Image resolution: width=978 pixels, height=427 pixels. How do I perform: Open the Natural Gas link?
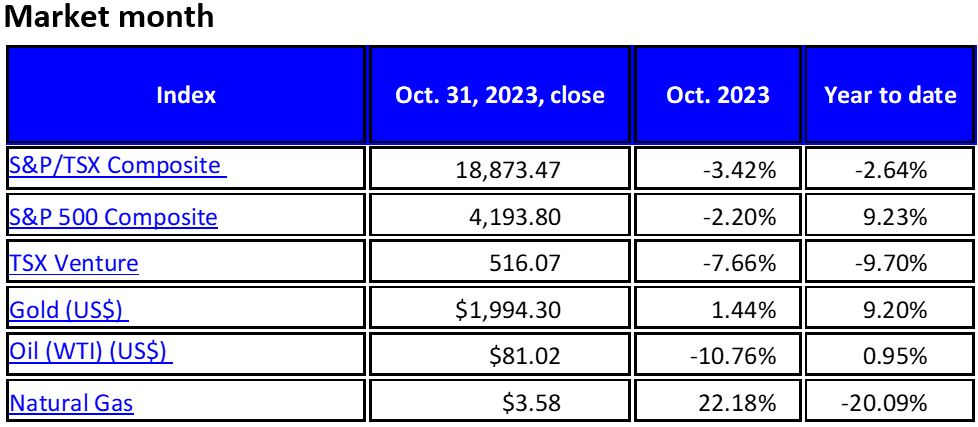pyautogui.click(x=71, y=403)
